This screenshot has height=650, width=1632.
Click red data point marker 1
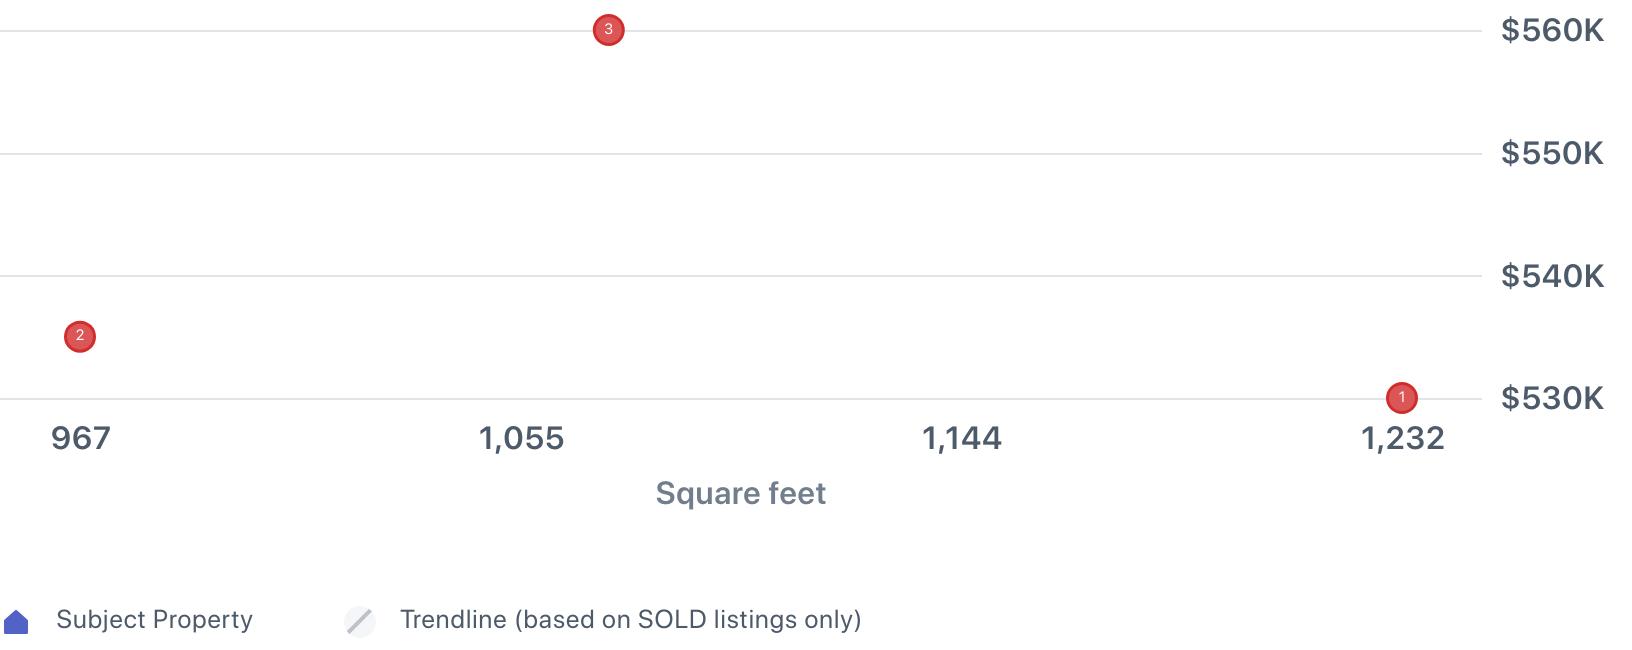click(x=1401, y=398)
